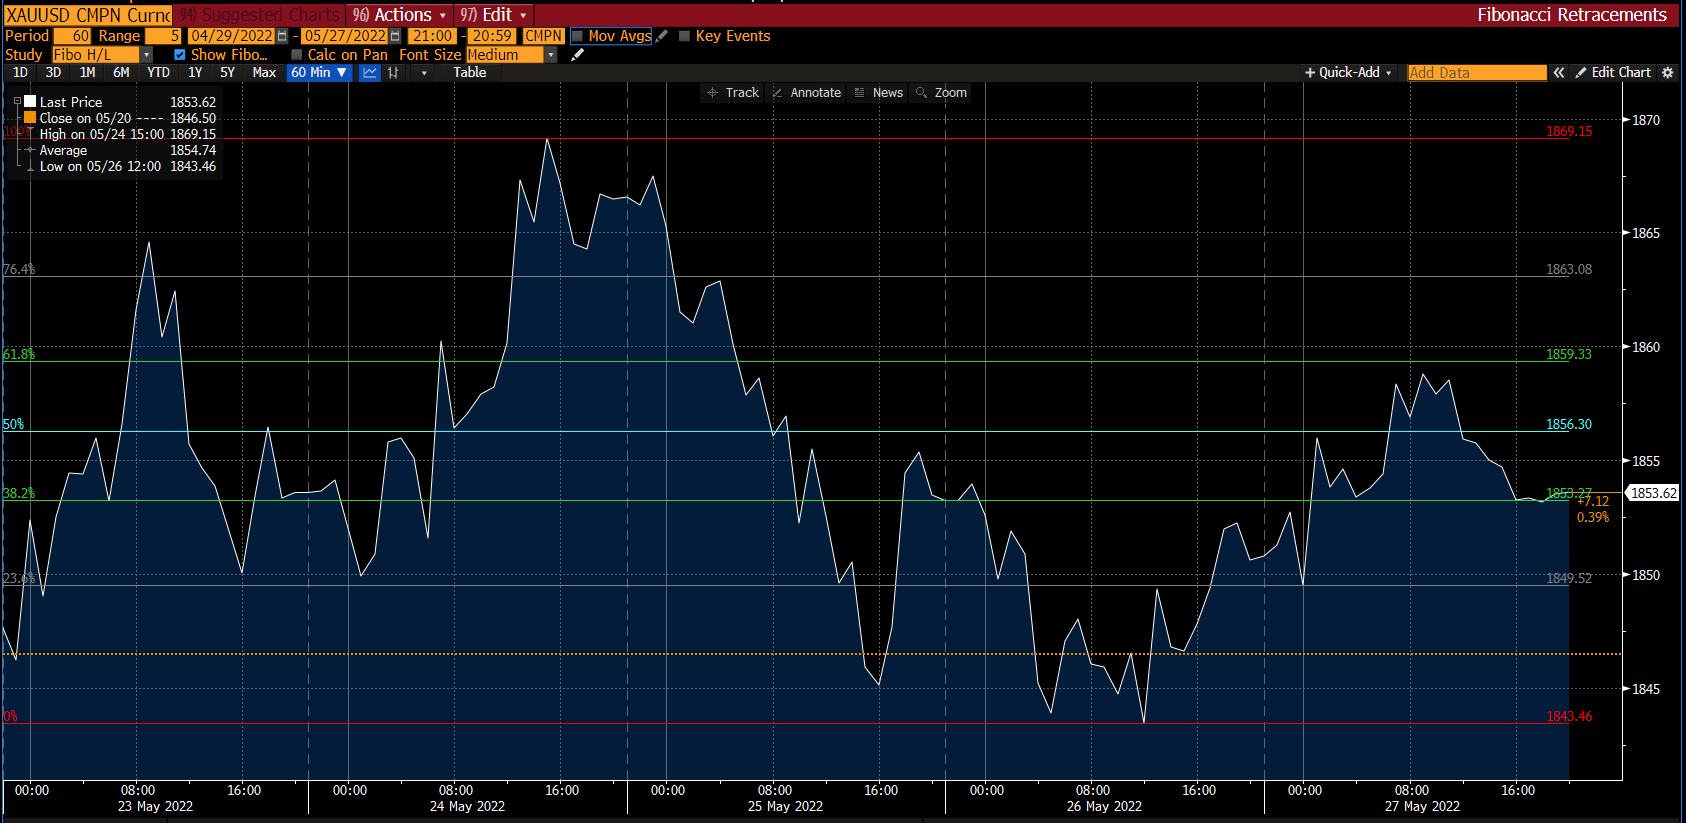1686x823 pixels.
Task: Click the Annotate button
Action: (807, 93)
